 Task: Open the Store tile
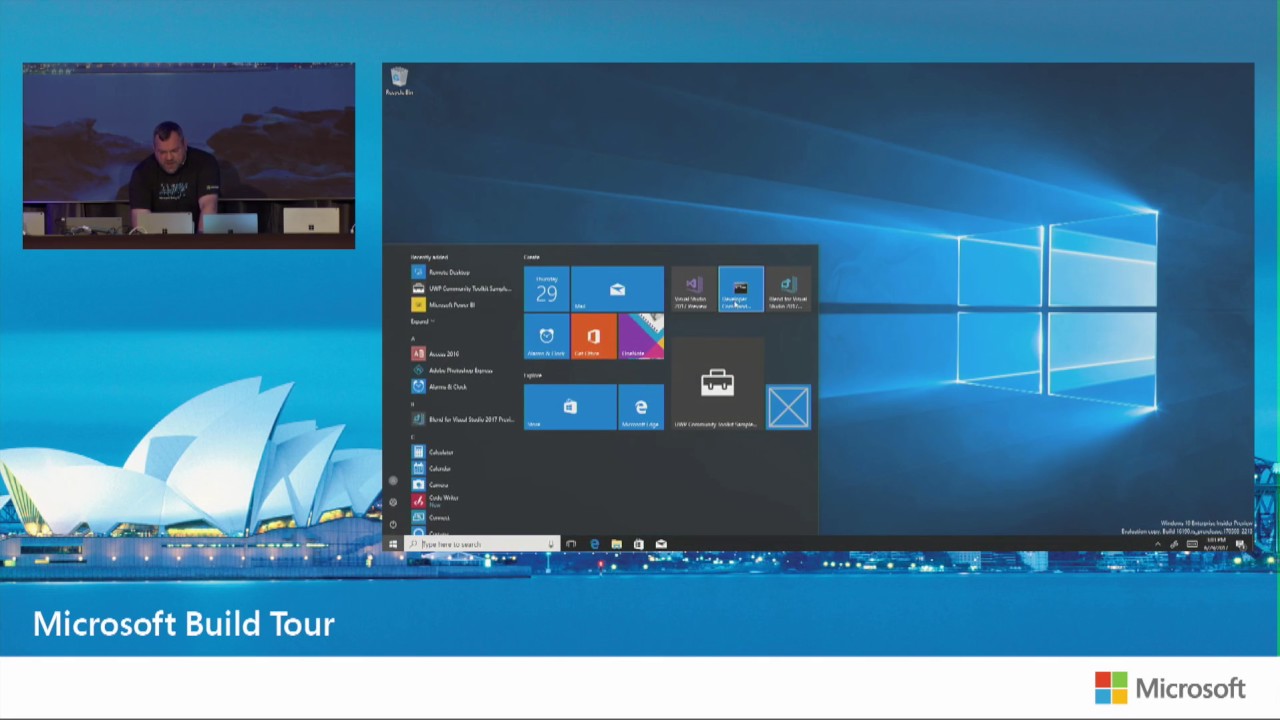pos(570,407)
